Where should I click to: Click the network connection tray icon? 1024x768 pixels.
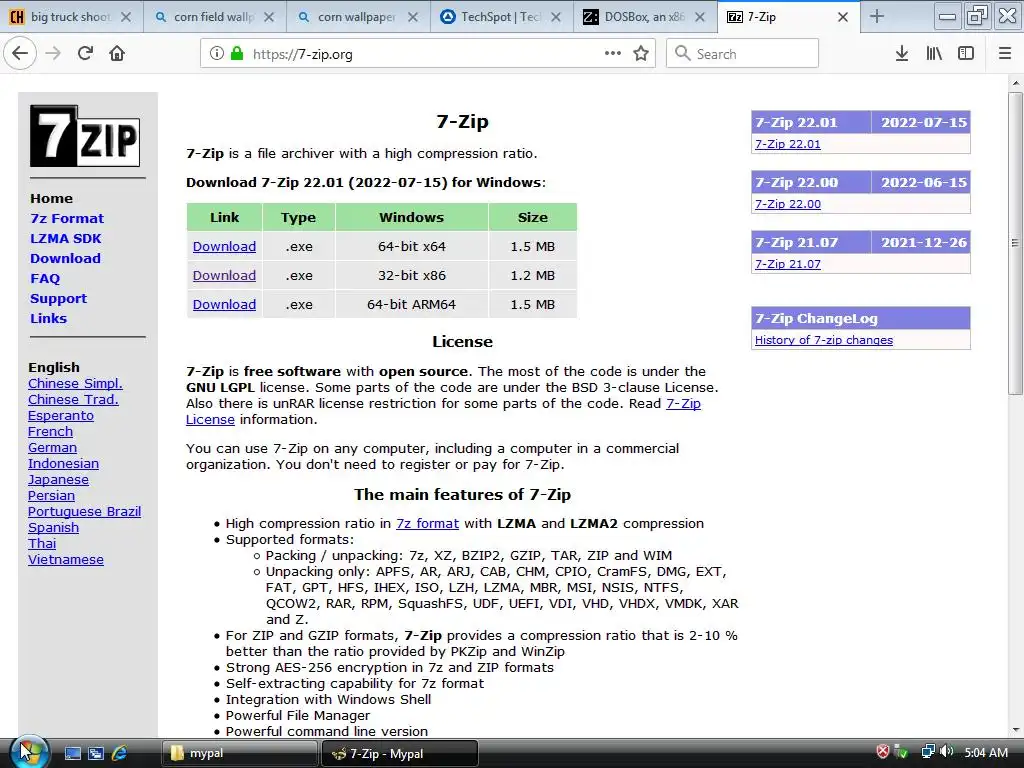tap(927, 752)
